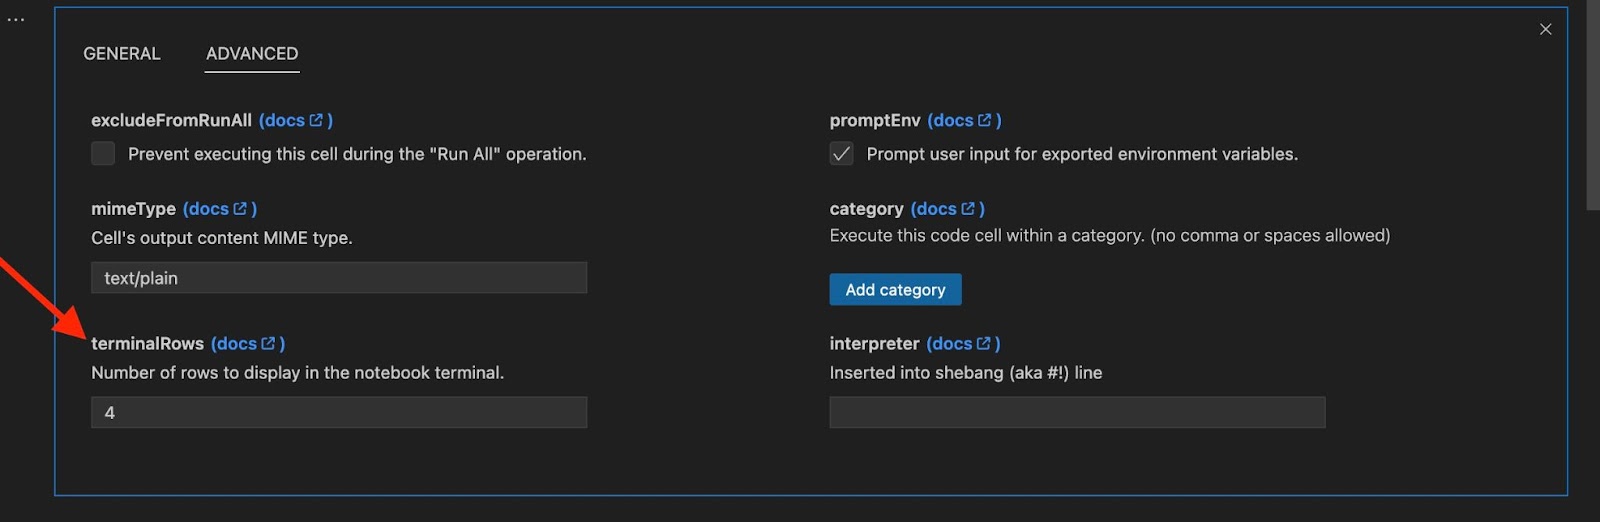Click the external-link icon beside terminalRows docs

point(268,344)
